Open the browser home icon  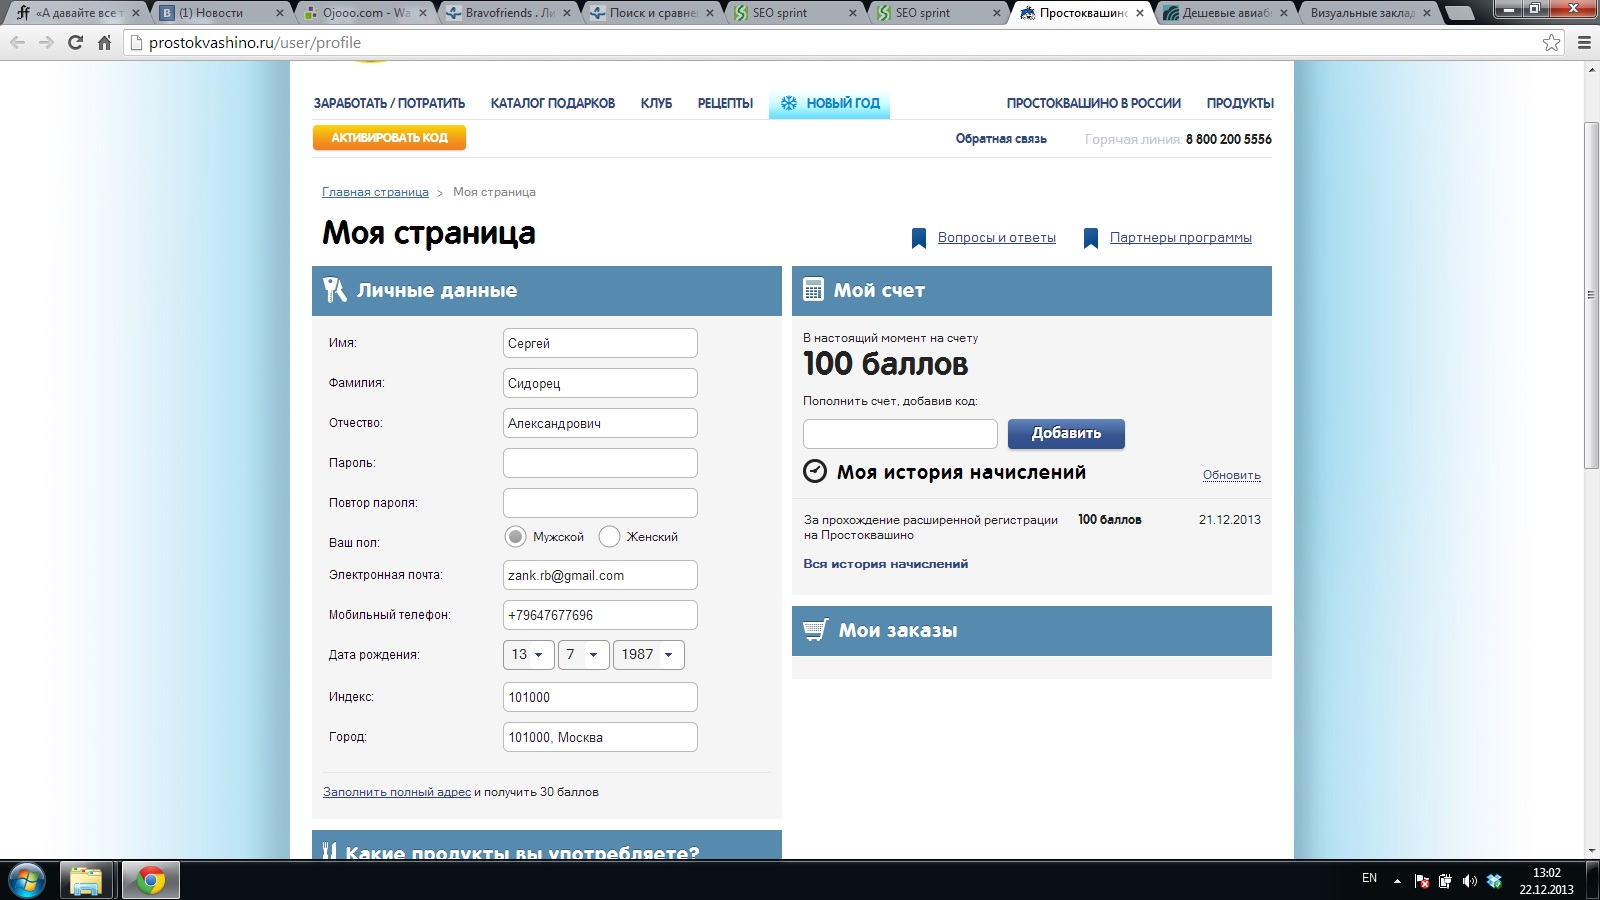point(104,42)
